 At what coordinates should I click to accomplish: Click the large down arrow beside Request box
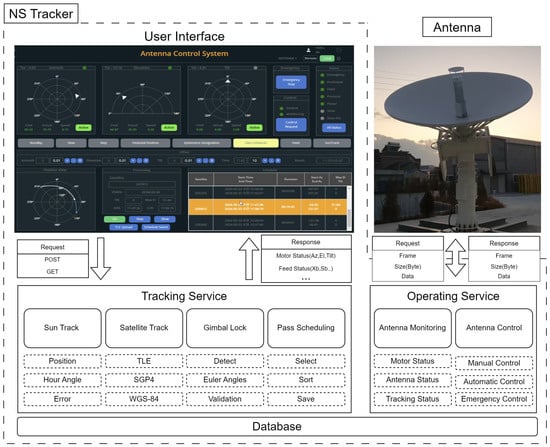(101, 258)
